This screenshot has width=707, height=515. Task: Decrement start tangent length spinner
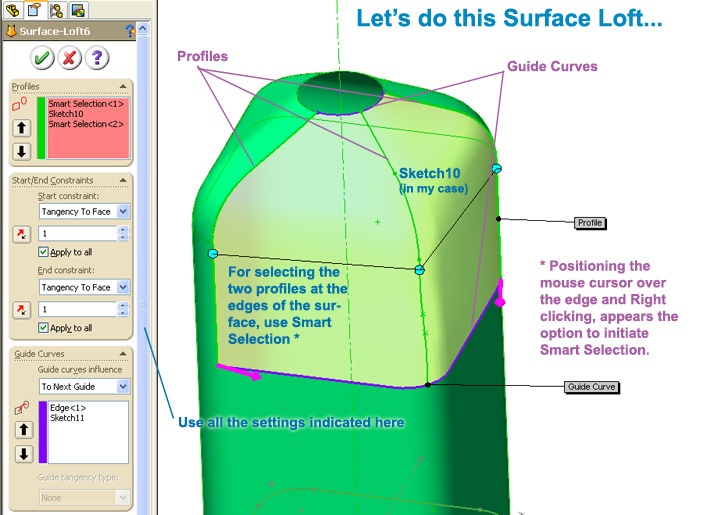(123, 238)
